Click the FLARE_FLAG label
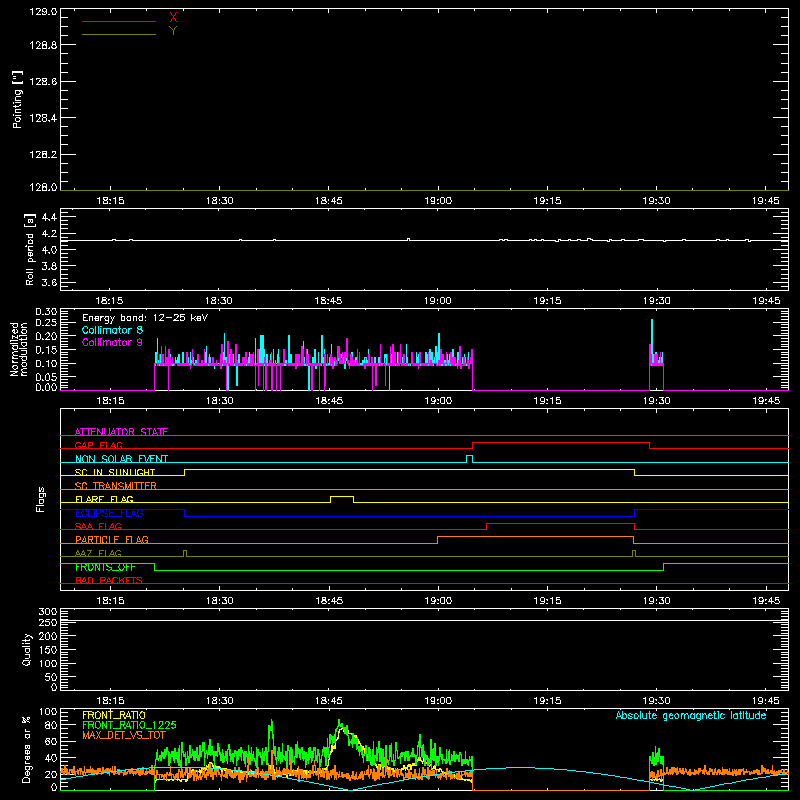800x800 pixels. click(104, 499)
